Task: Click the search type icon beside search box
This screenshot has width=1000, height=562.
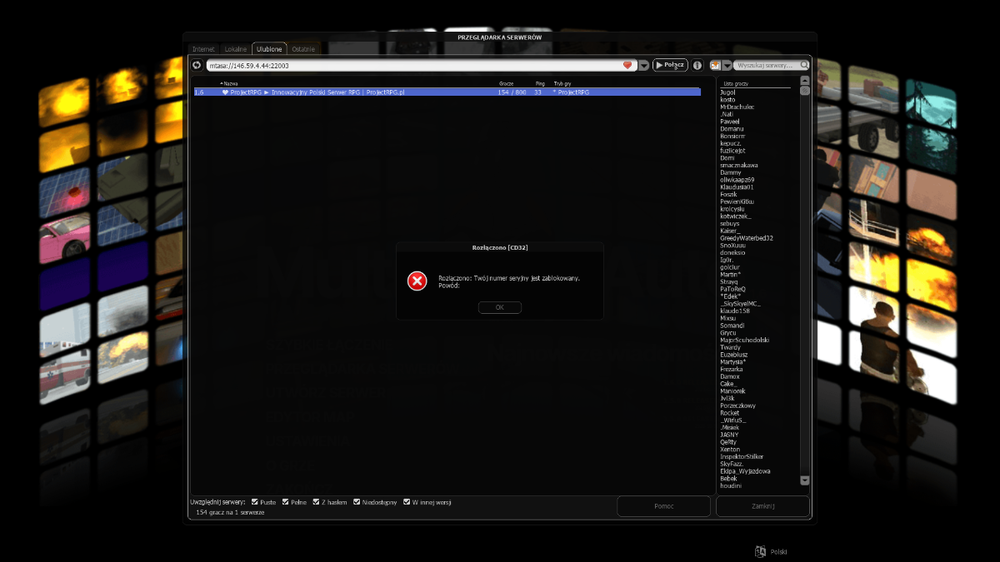Action: click(715, 65)
